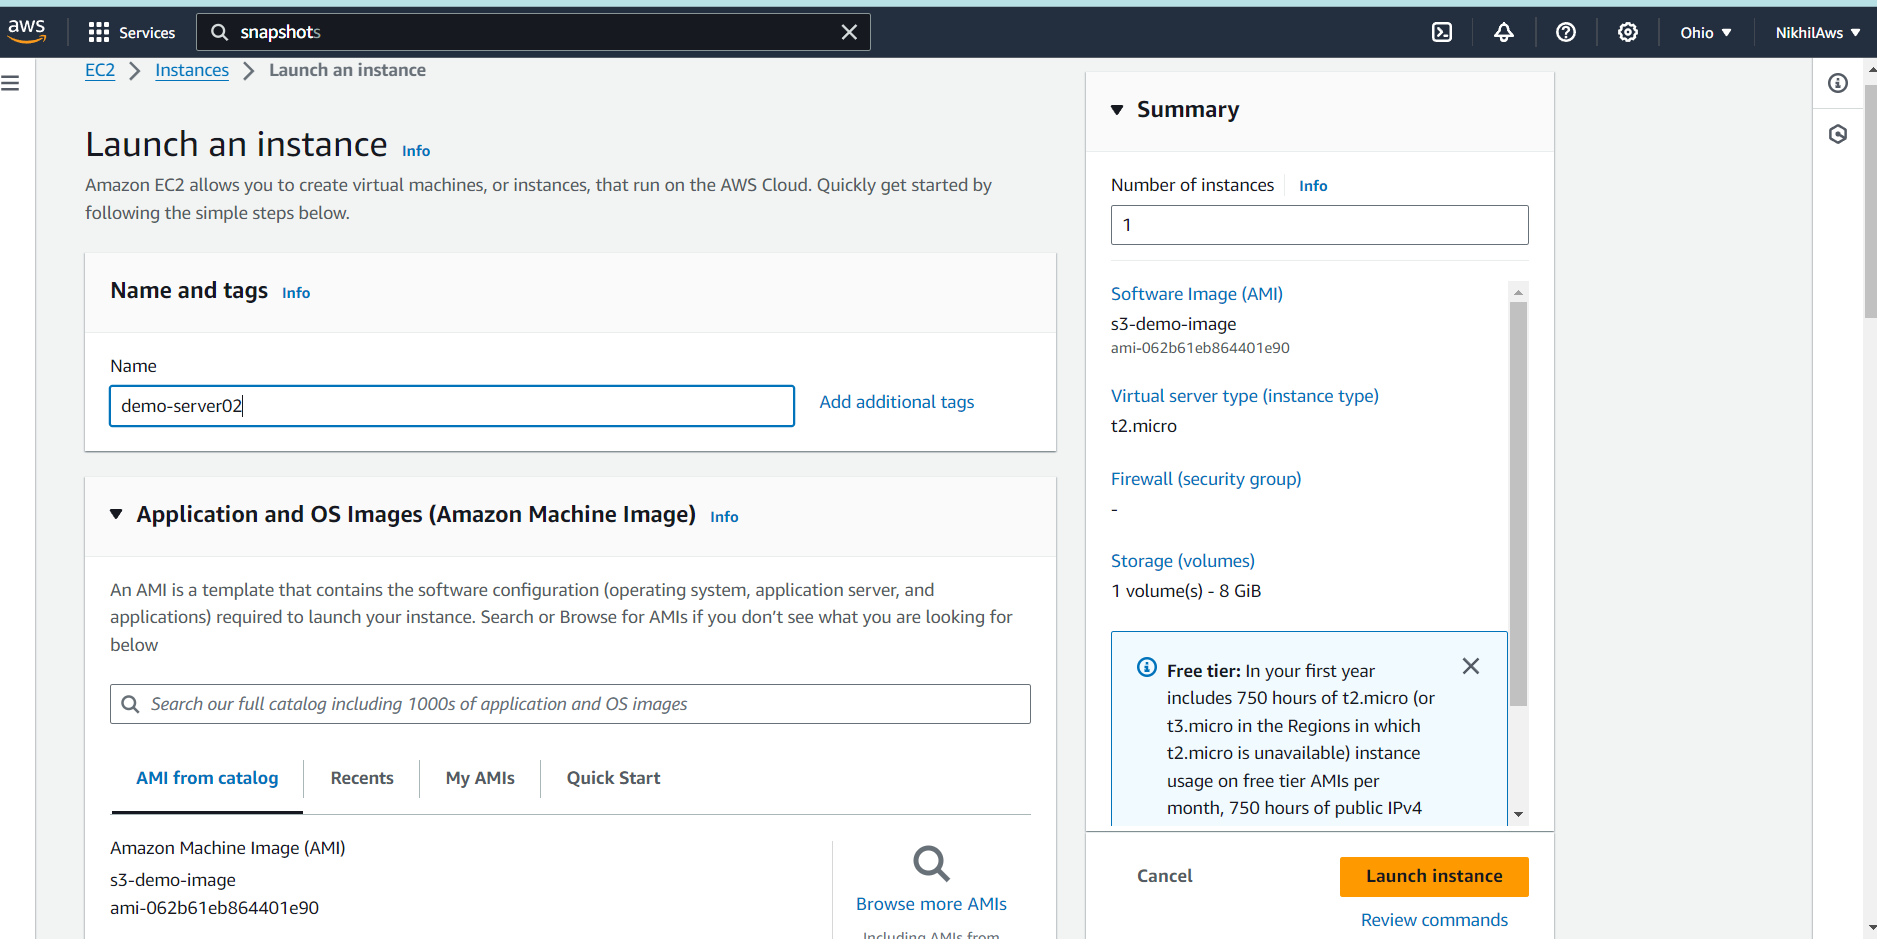Dismiss the Free tier notice
This screenshot has height=939, width=1877.
[1471, 666]
